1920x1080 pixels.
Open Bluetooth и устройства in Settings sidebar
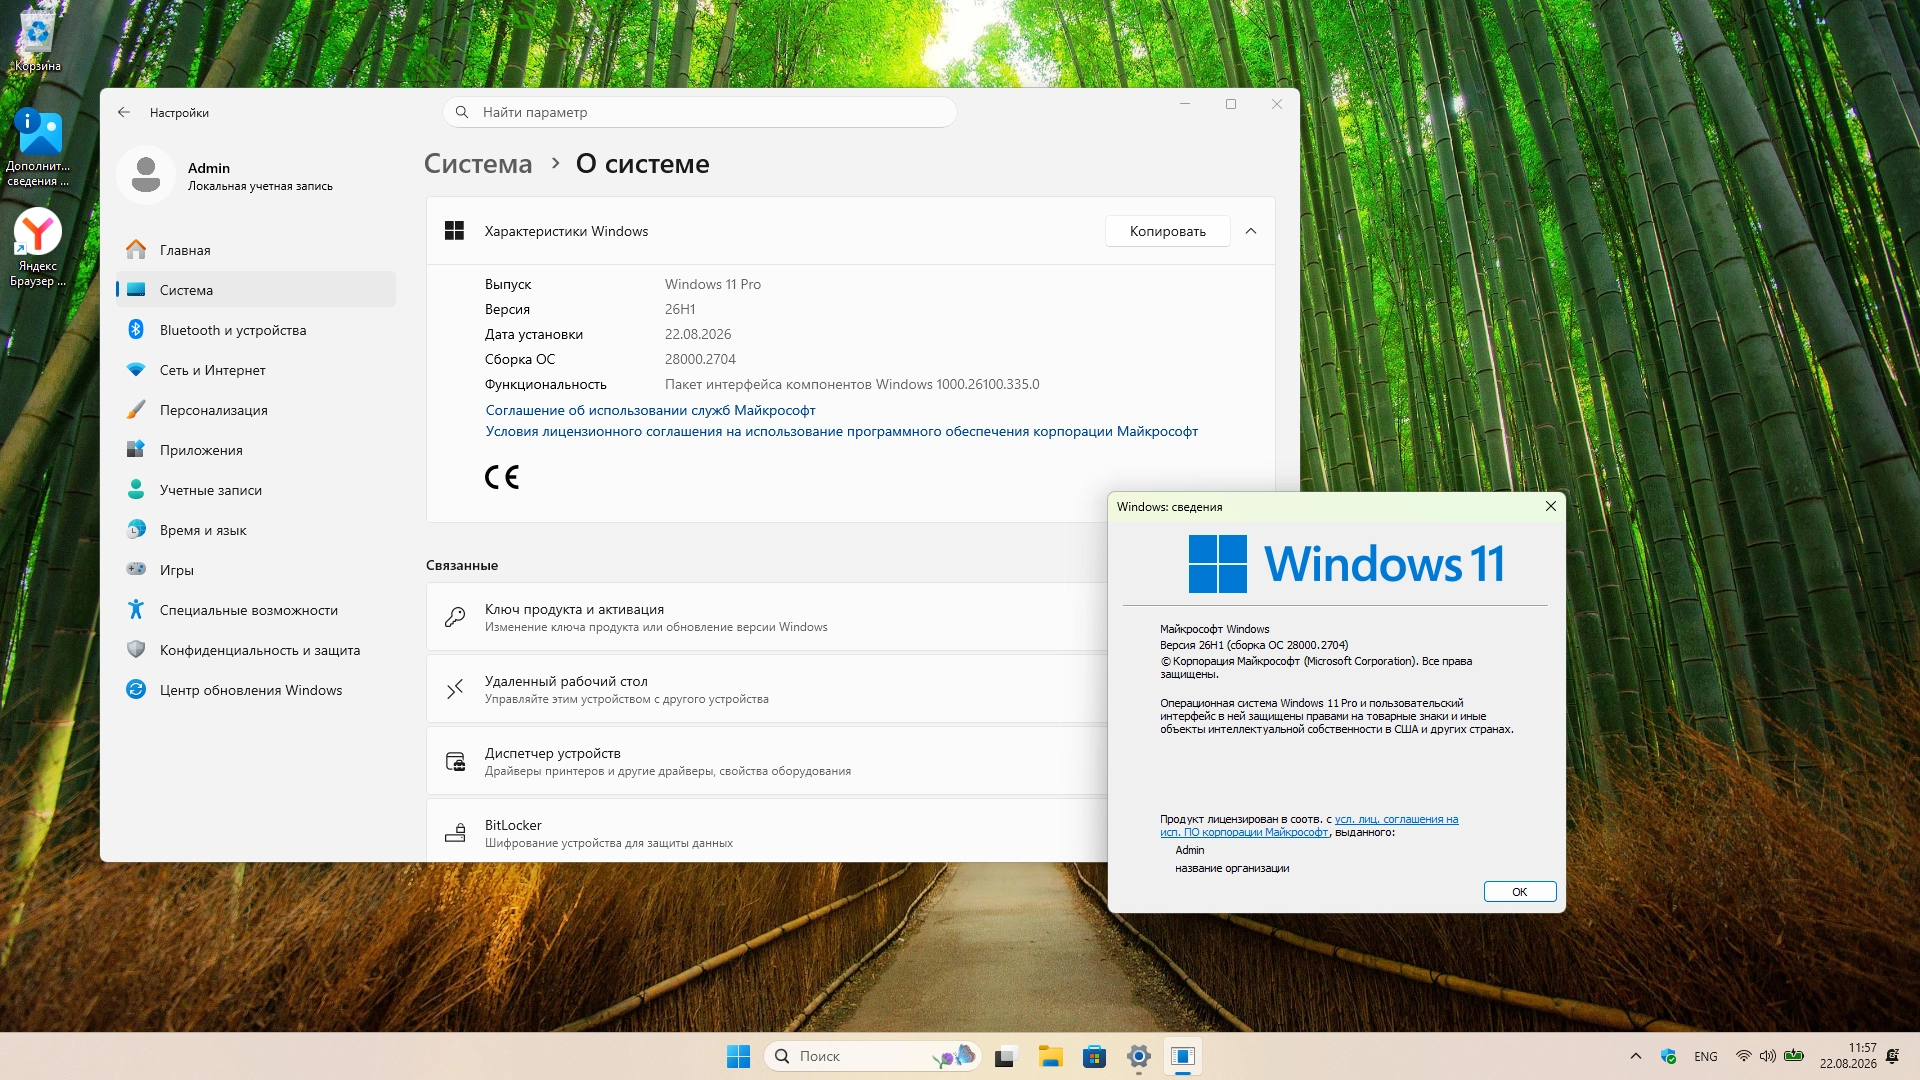(x=256, y=330)
